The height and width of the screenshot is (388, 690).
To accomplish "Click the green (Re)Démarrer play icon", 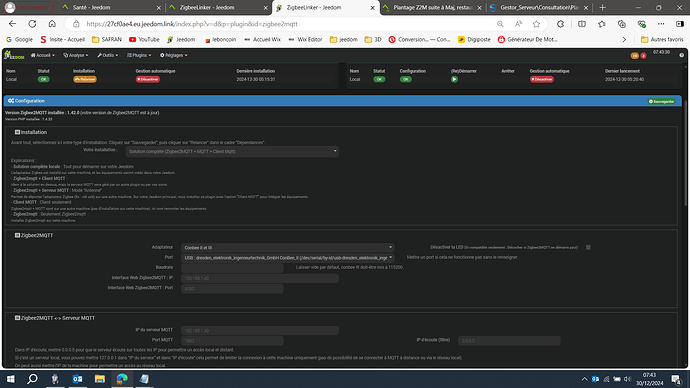I will click(454, 79).
